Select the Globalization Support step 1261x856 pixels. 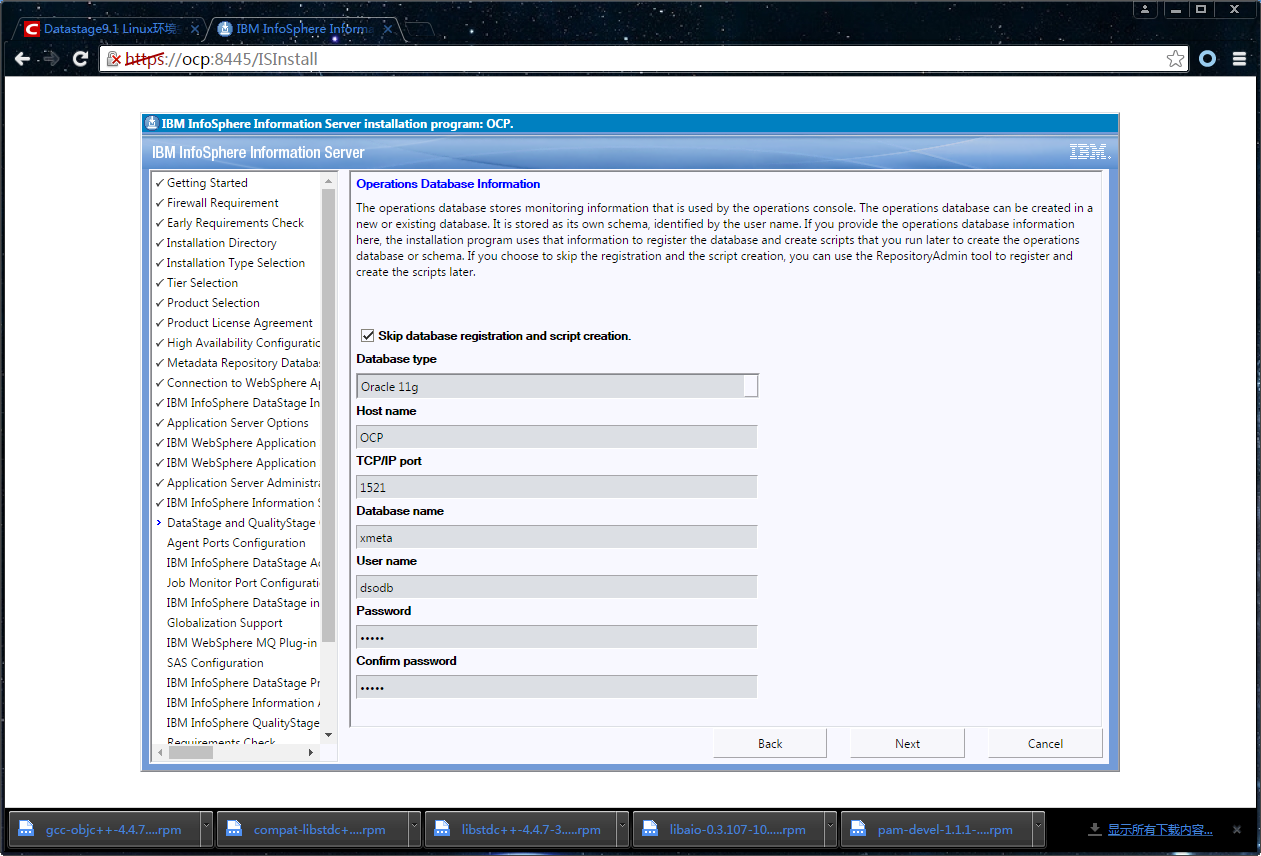coord(224,623)
